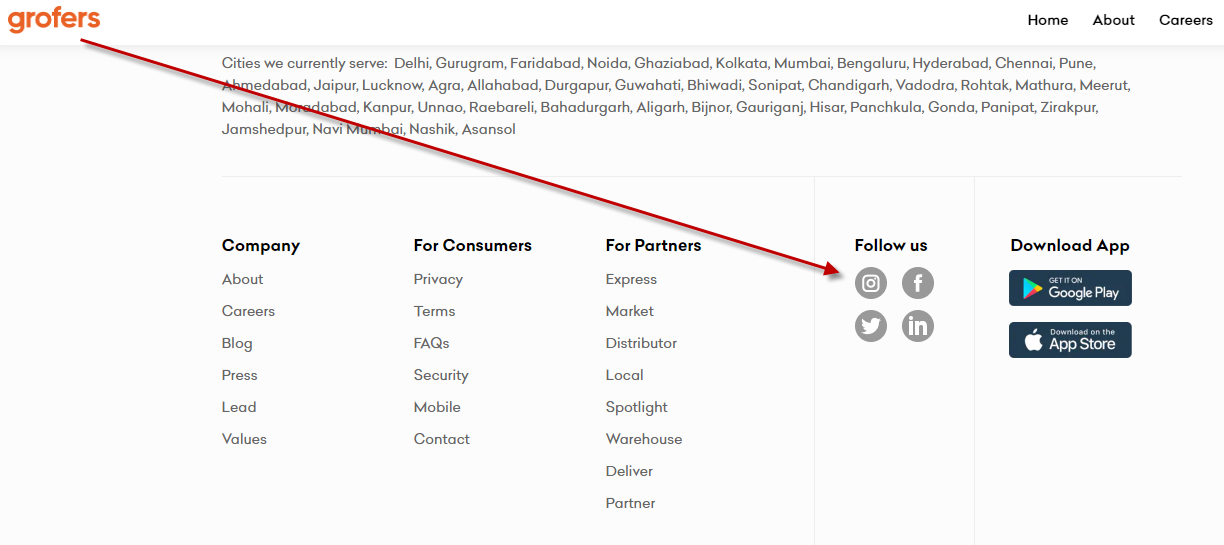Open About in the top navigation

point(1114,20)
